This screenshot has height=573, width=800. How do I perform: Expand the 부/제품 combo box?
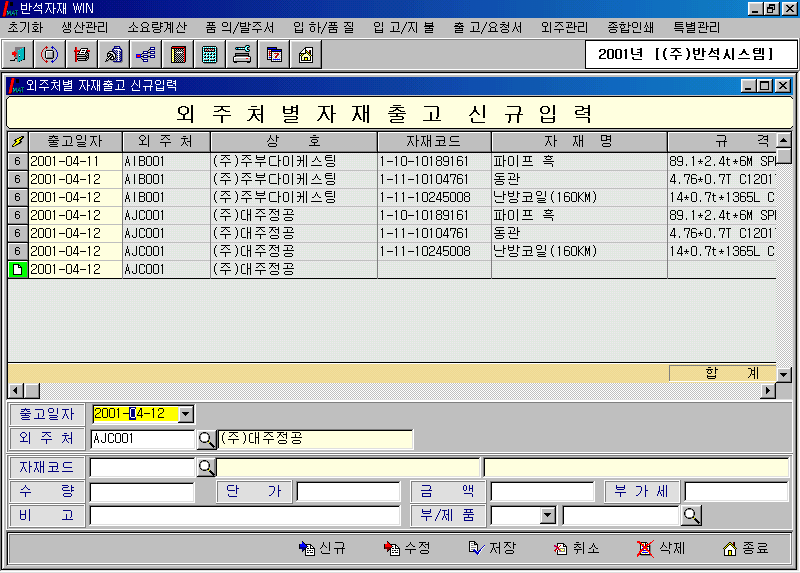tap(547, 516)
